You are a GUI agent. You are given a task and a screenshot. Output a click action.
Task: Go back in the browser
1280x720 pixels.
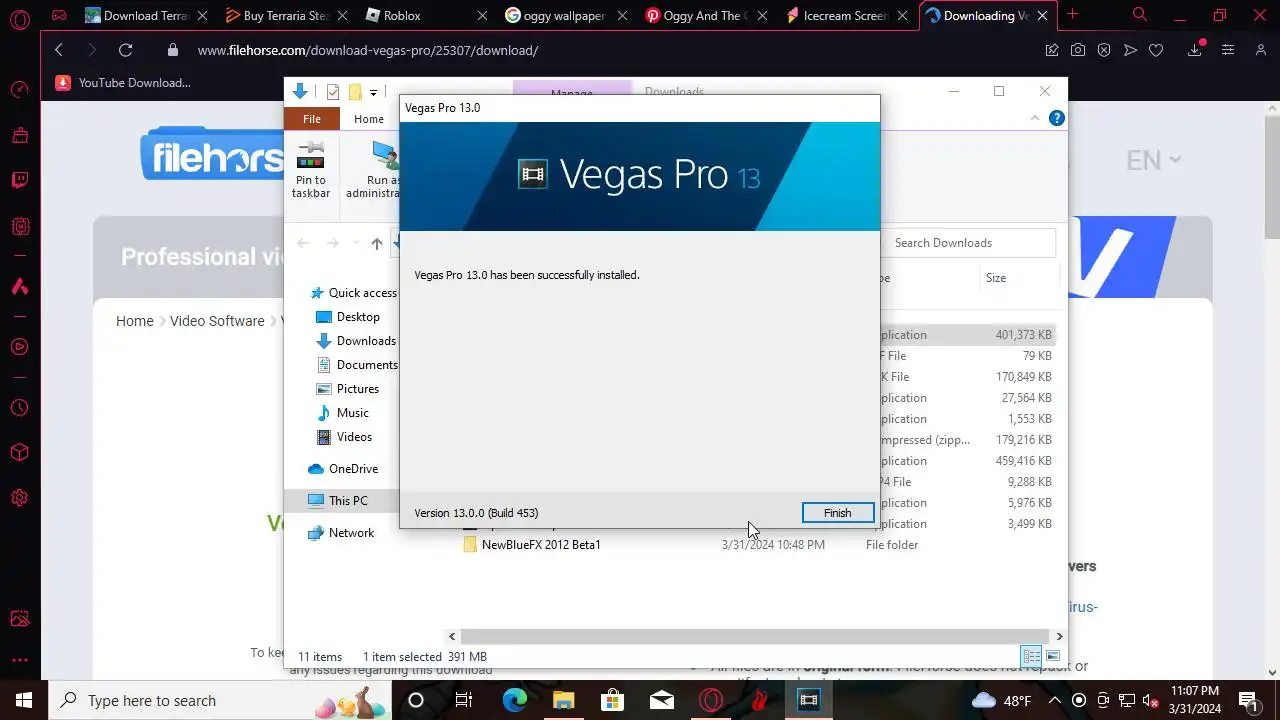click(x=58, y=50)
